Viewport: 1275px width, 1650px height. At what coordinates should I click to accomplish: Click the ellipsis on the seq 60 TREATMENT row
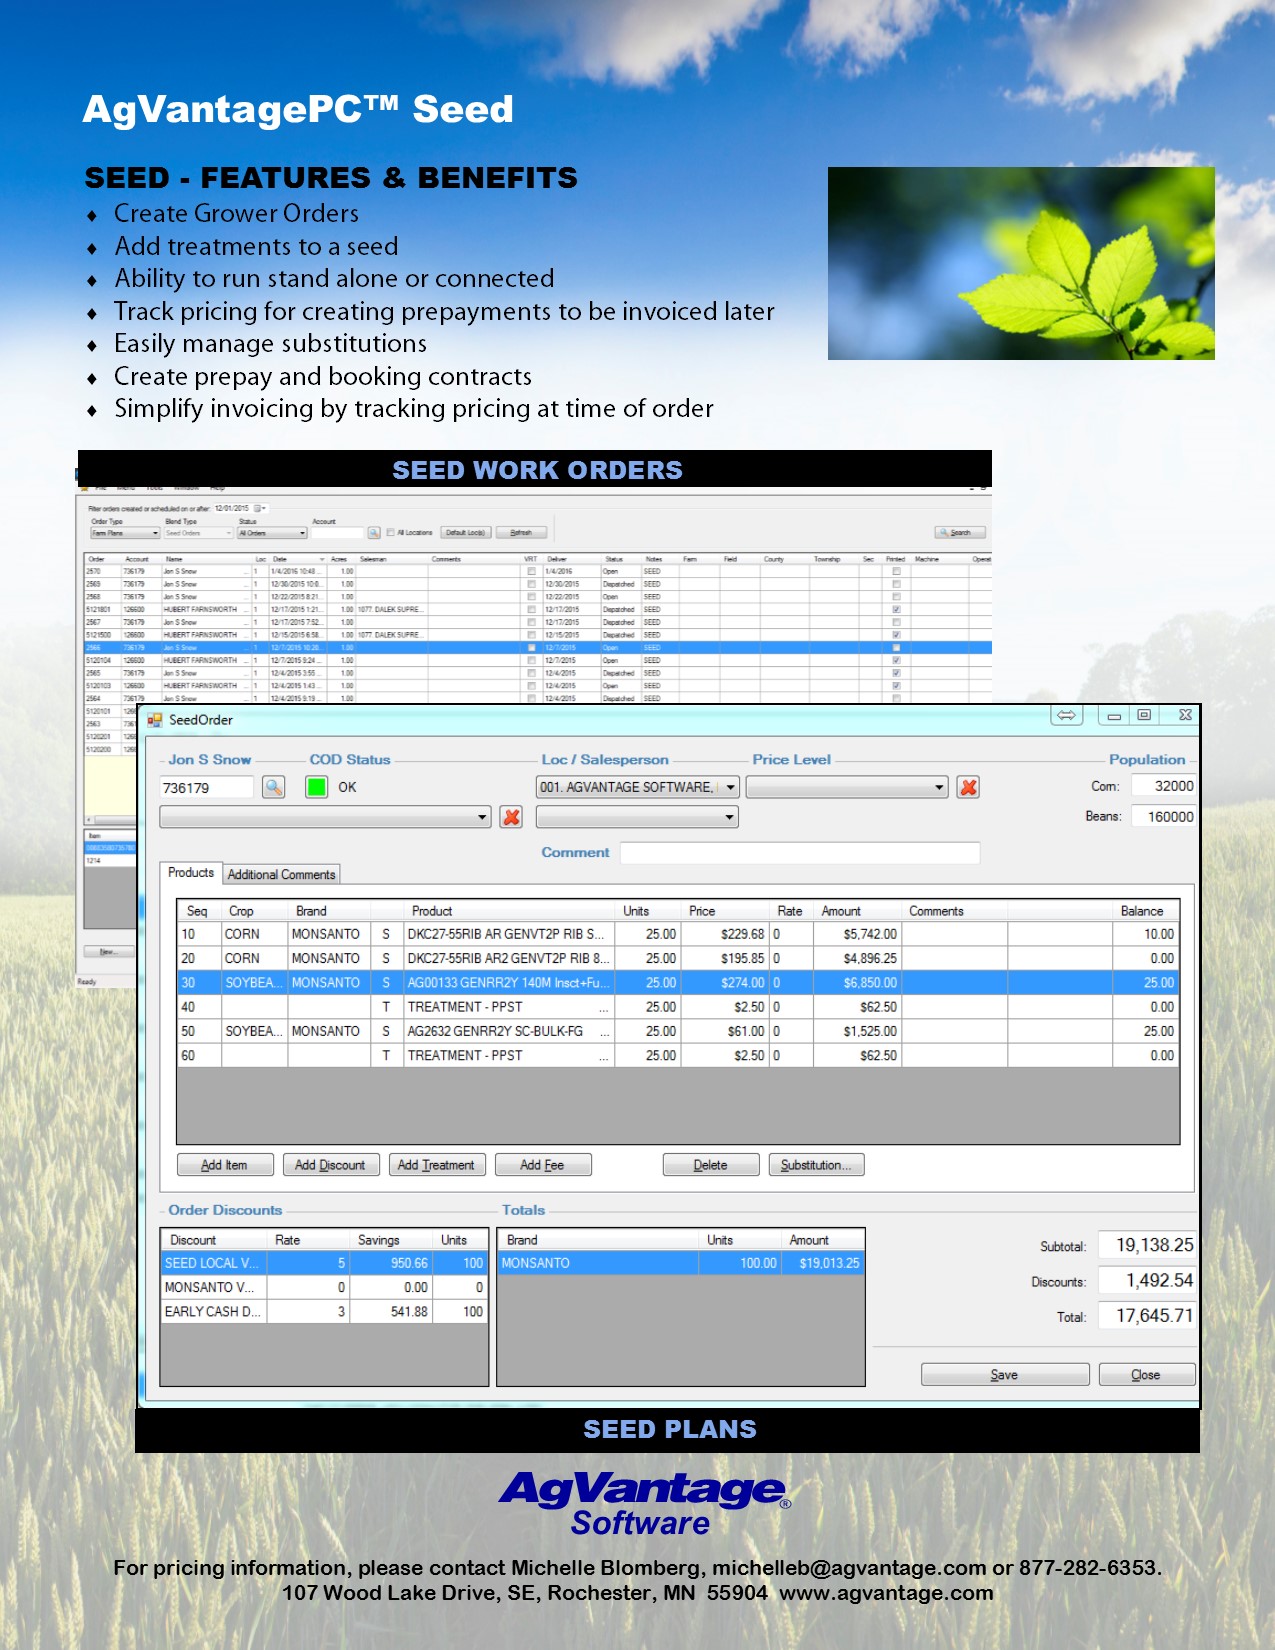(604, 1056)
